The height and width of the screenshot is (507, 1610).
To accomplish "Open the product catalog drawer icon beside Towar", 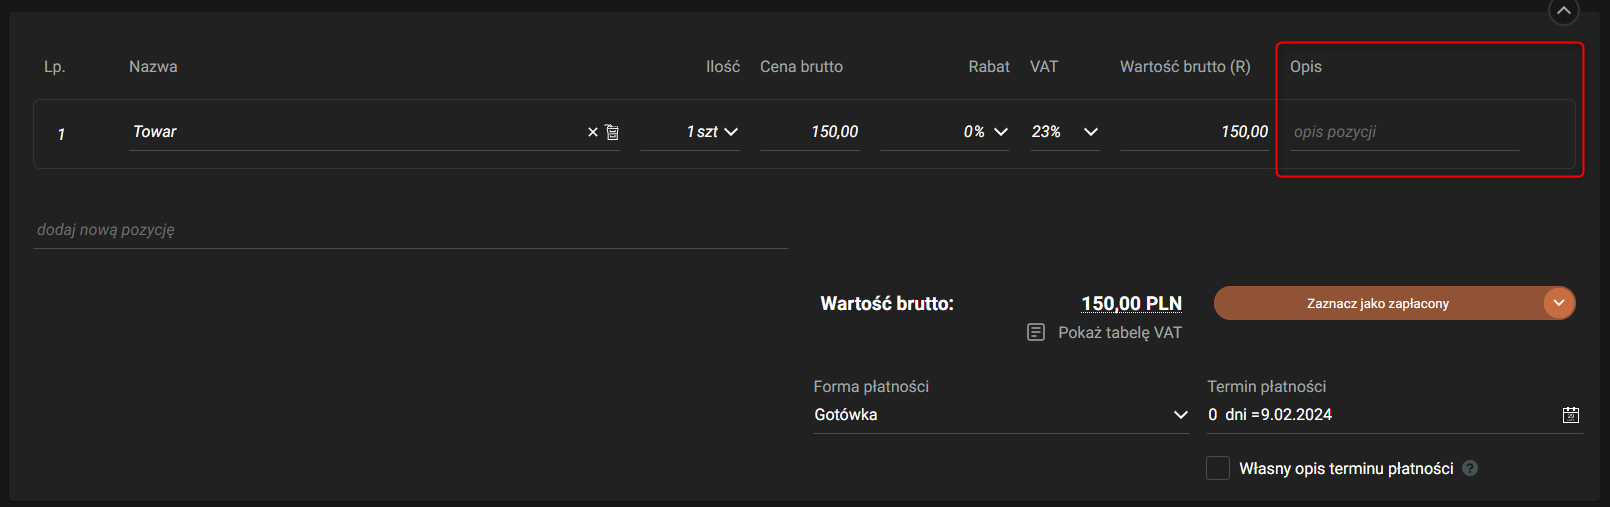I will point(612,132).
